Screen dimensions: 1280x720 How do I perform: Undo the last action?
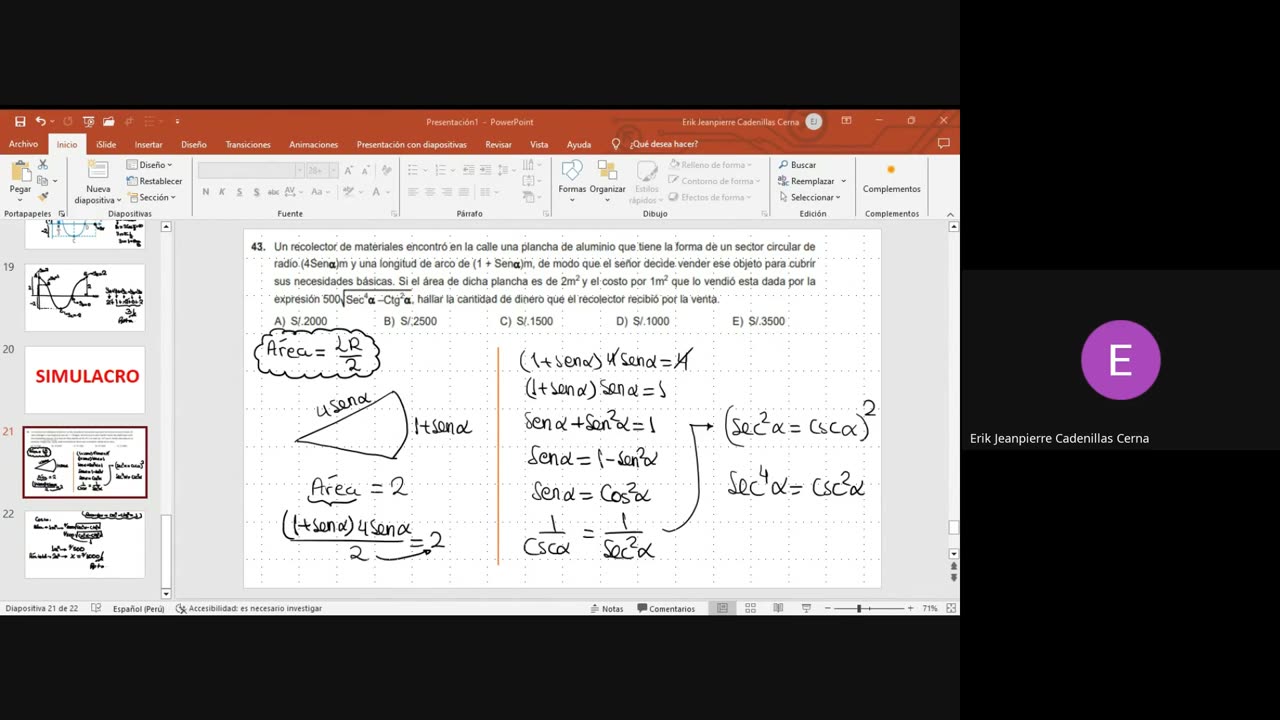(x=41, y=121)
